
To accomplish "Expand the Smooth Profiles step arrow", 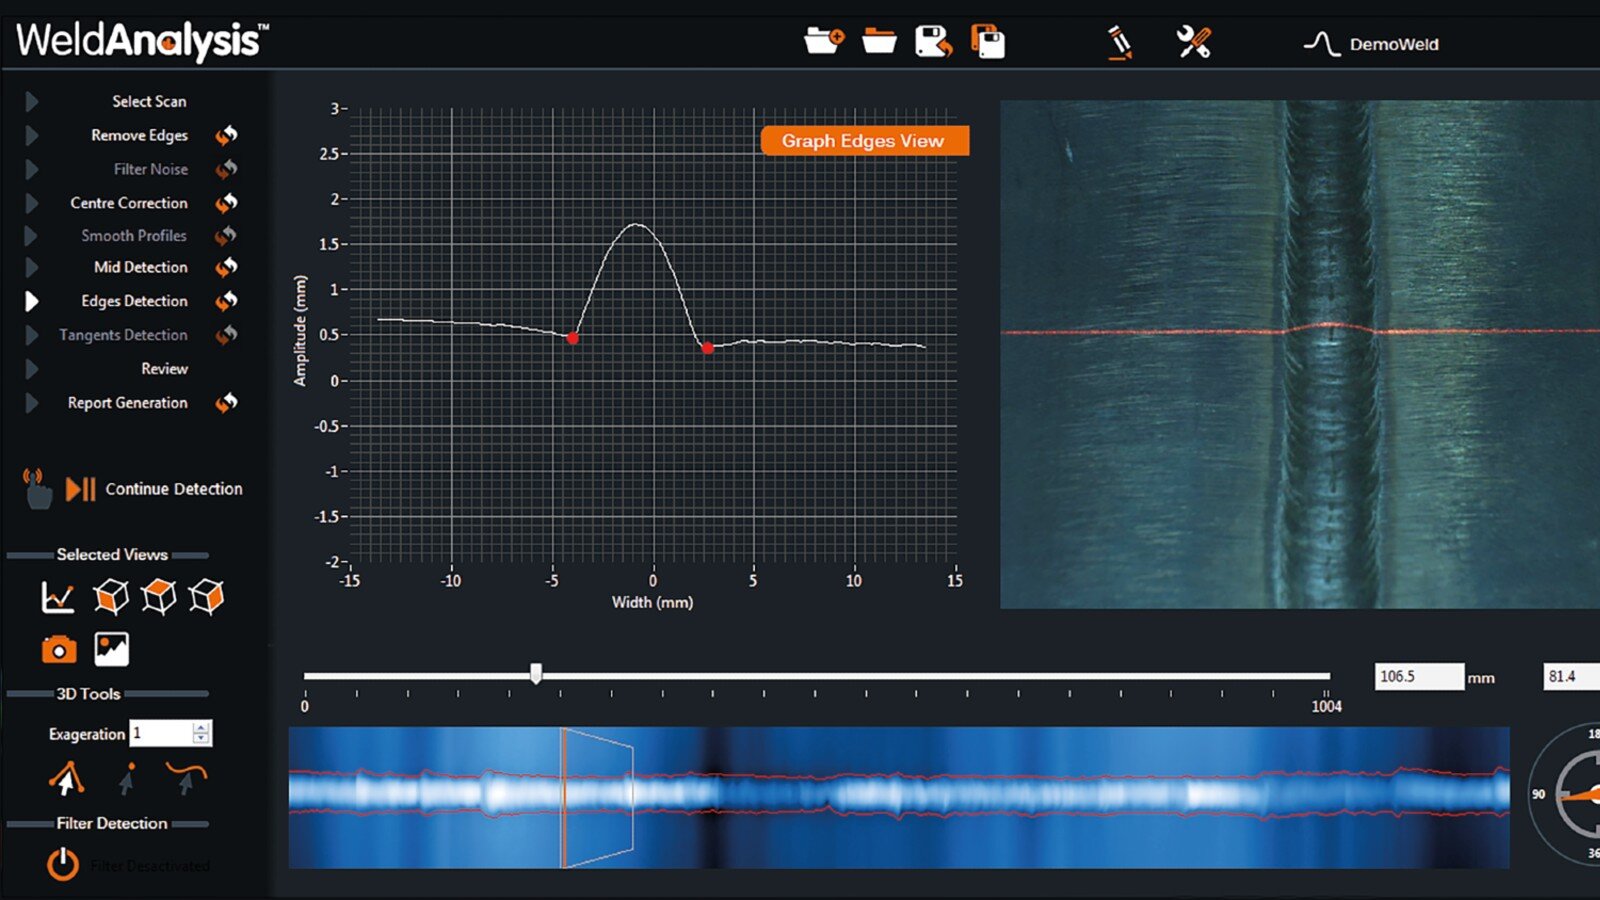I will click(x=31, y=236).
